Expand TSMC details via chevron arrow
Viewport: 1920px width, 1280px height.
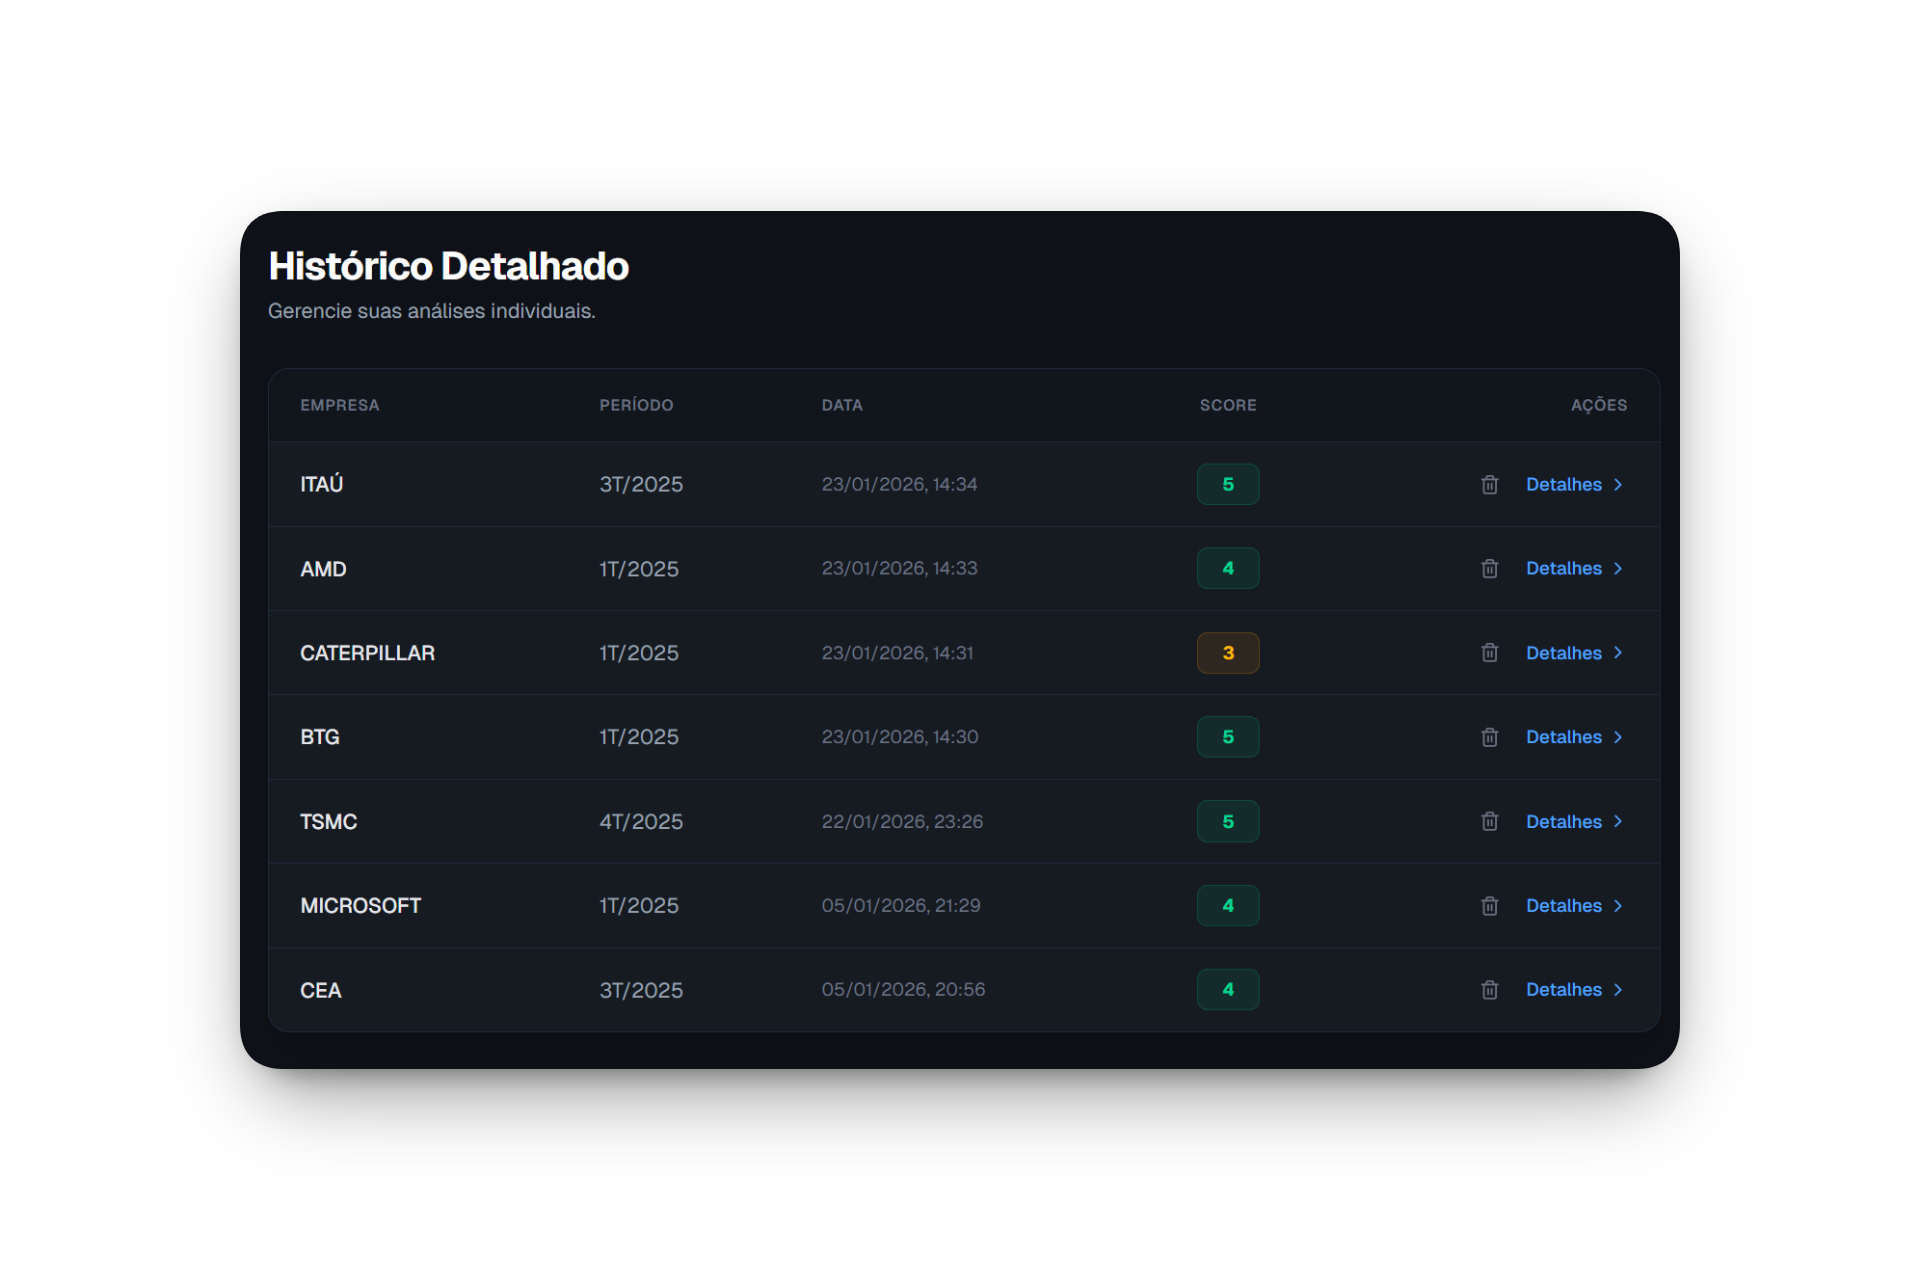tap(1618, 822)
